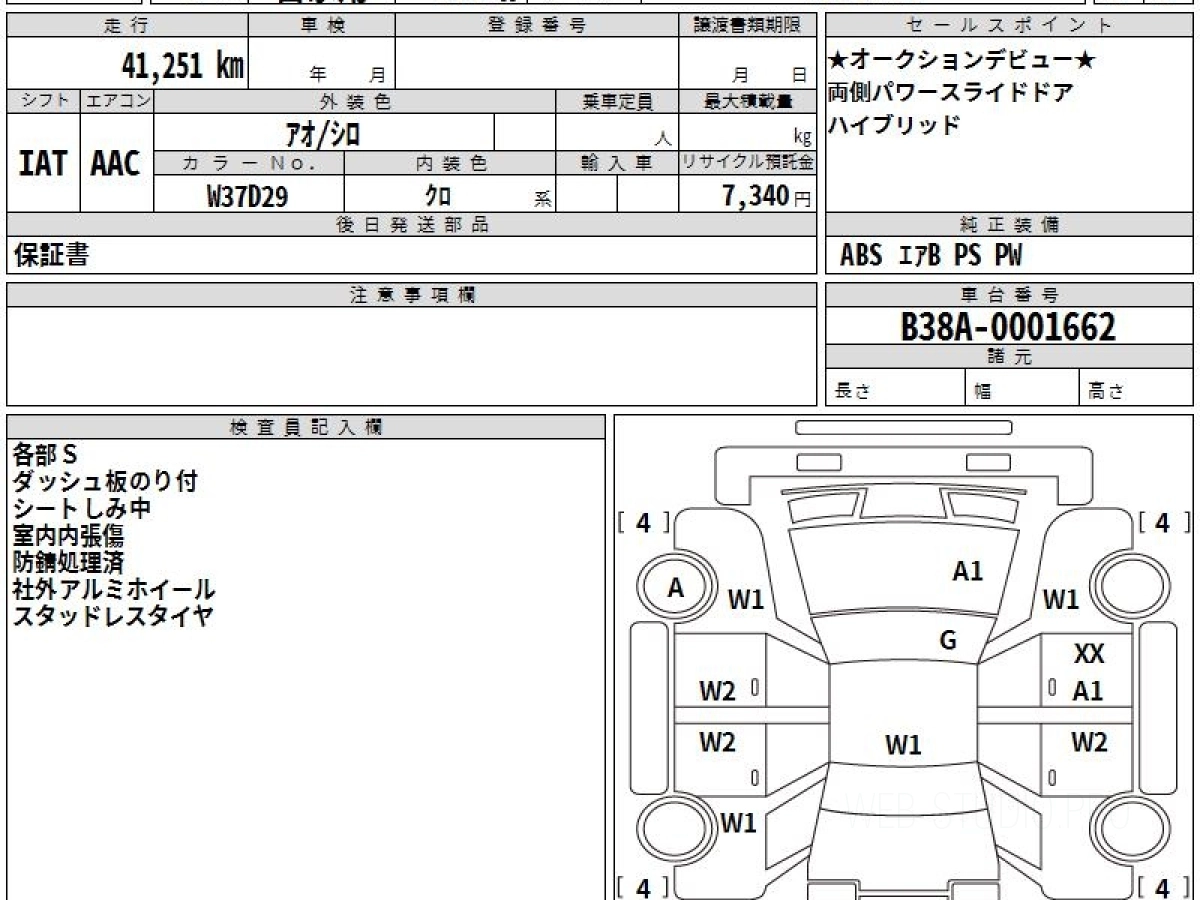1200x900 pixels.
Task: Click the 譲渡書類期限 header
Action: pyautogui.click(x=748, y=26)
